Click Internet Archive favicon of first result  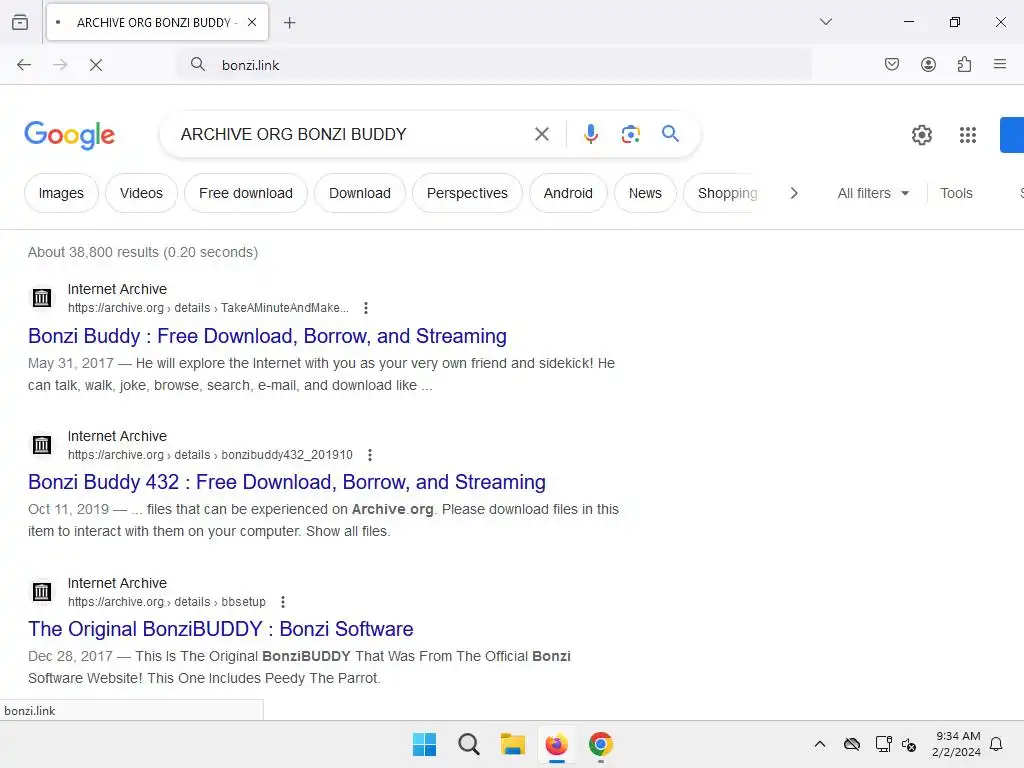click(x=42, y=298)
